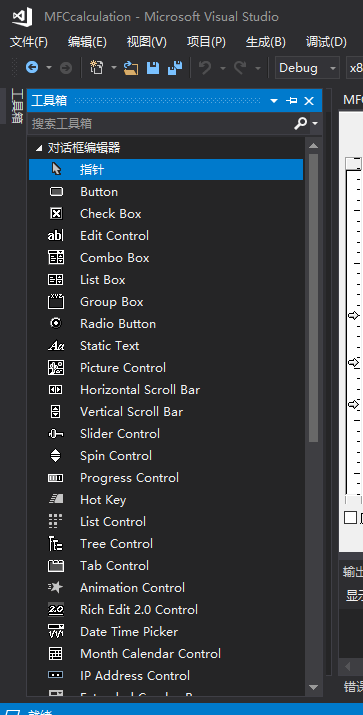
Task: Select the Date Time Picker icon
Action: (x=56, y=632)
